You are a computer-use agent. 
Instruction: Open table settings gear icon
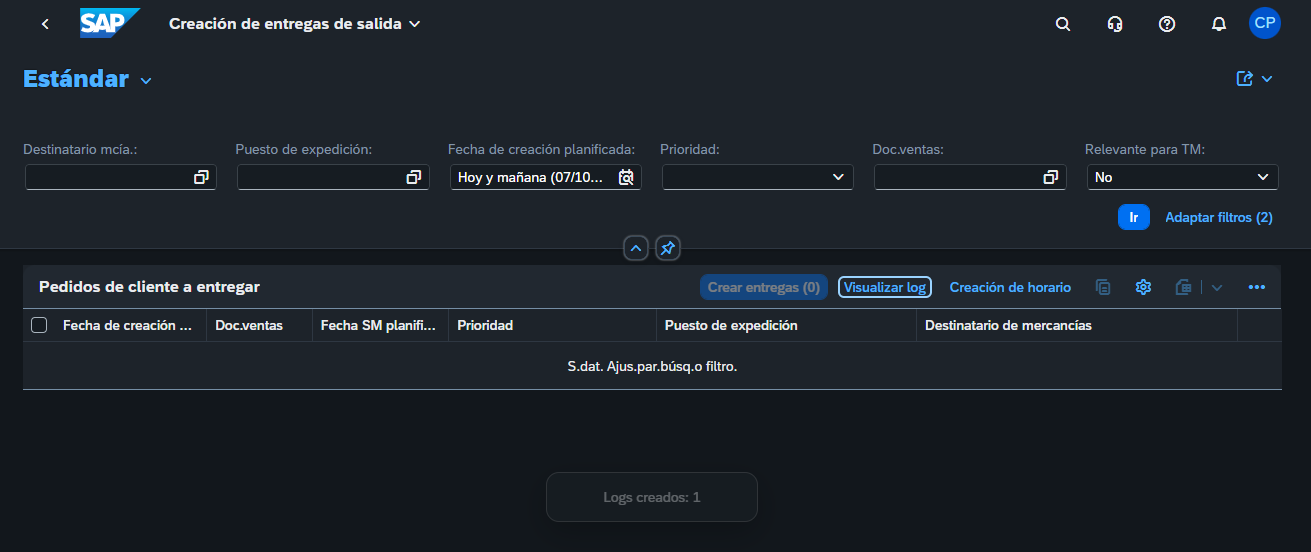(x=1143, y=287)
